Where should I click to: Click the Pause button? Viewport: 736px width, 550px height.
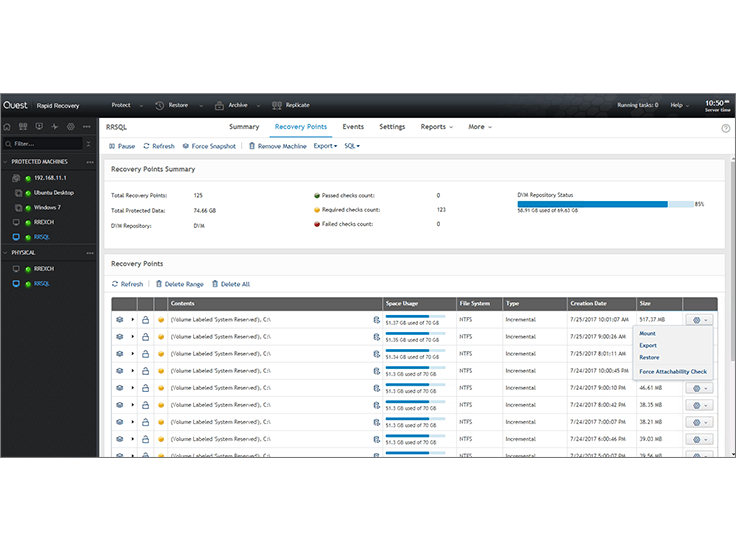point(122,146)
